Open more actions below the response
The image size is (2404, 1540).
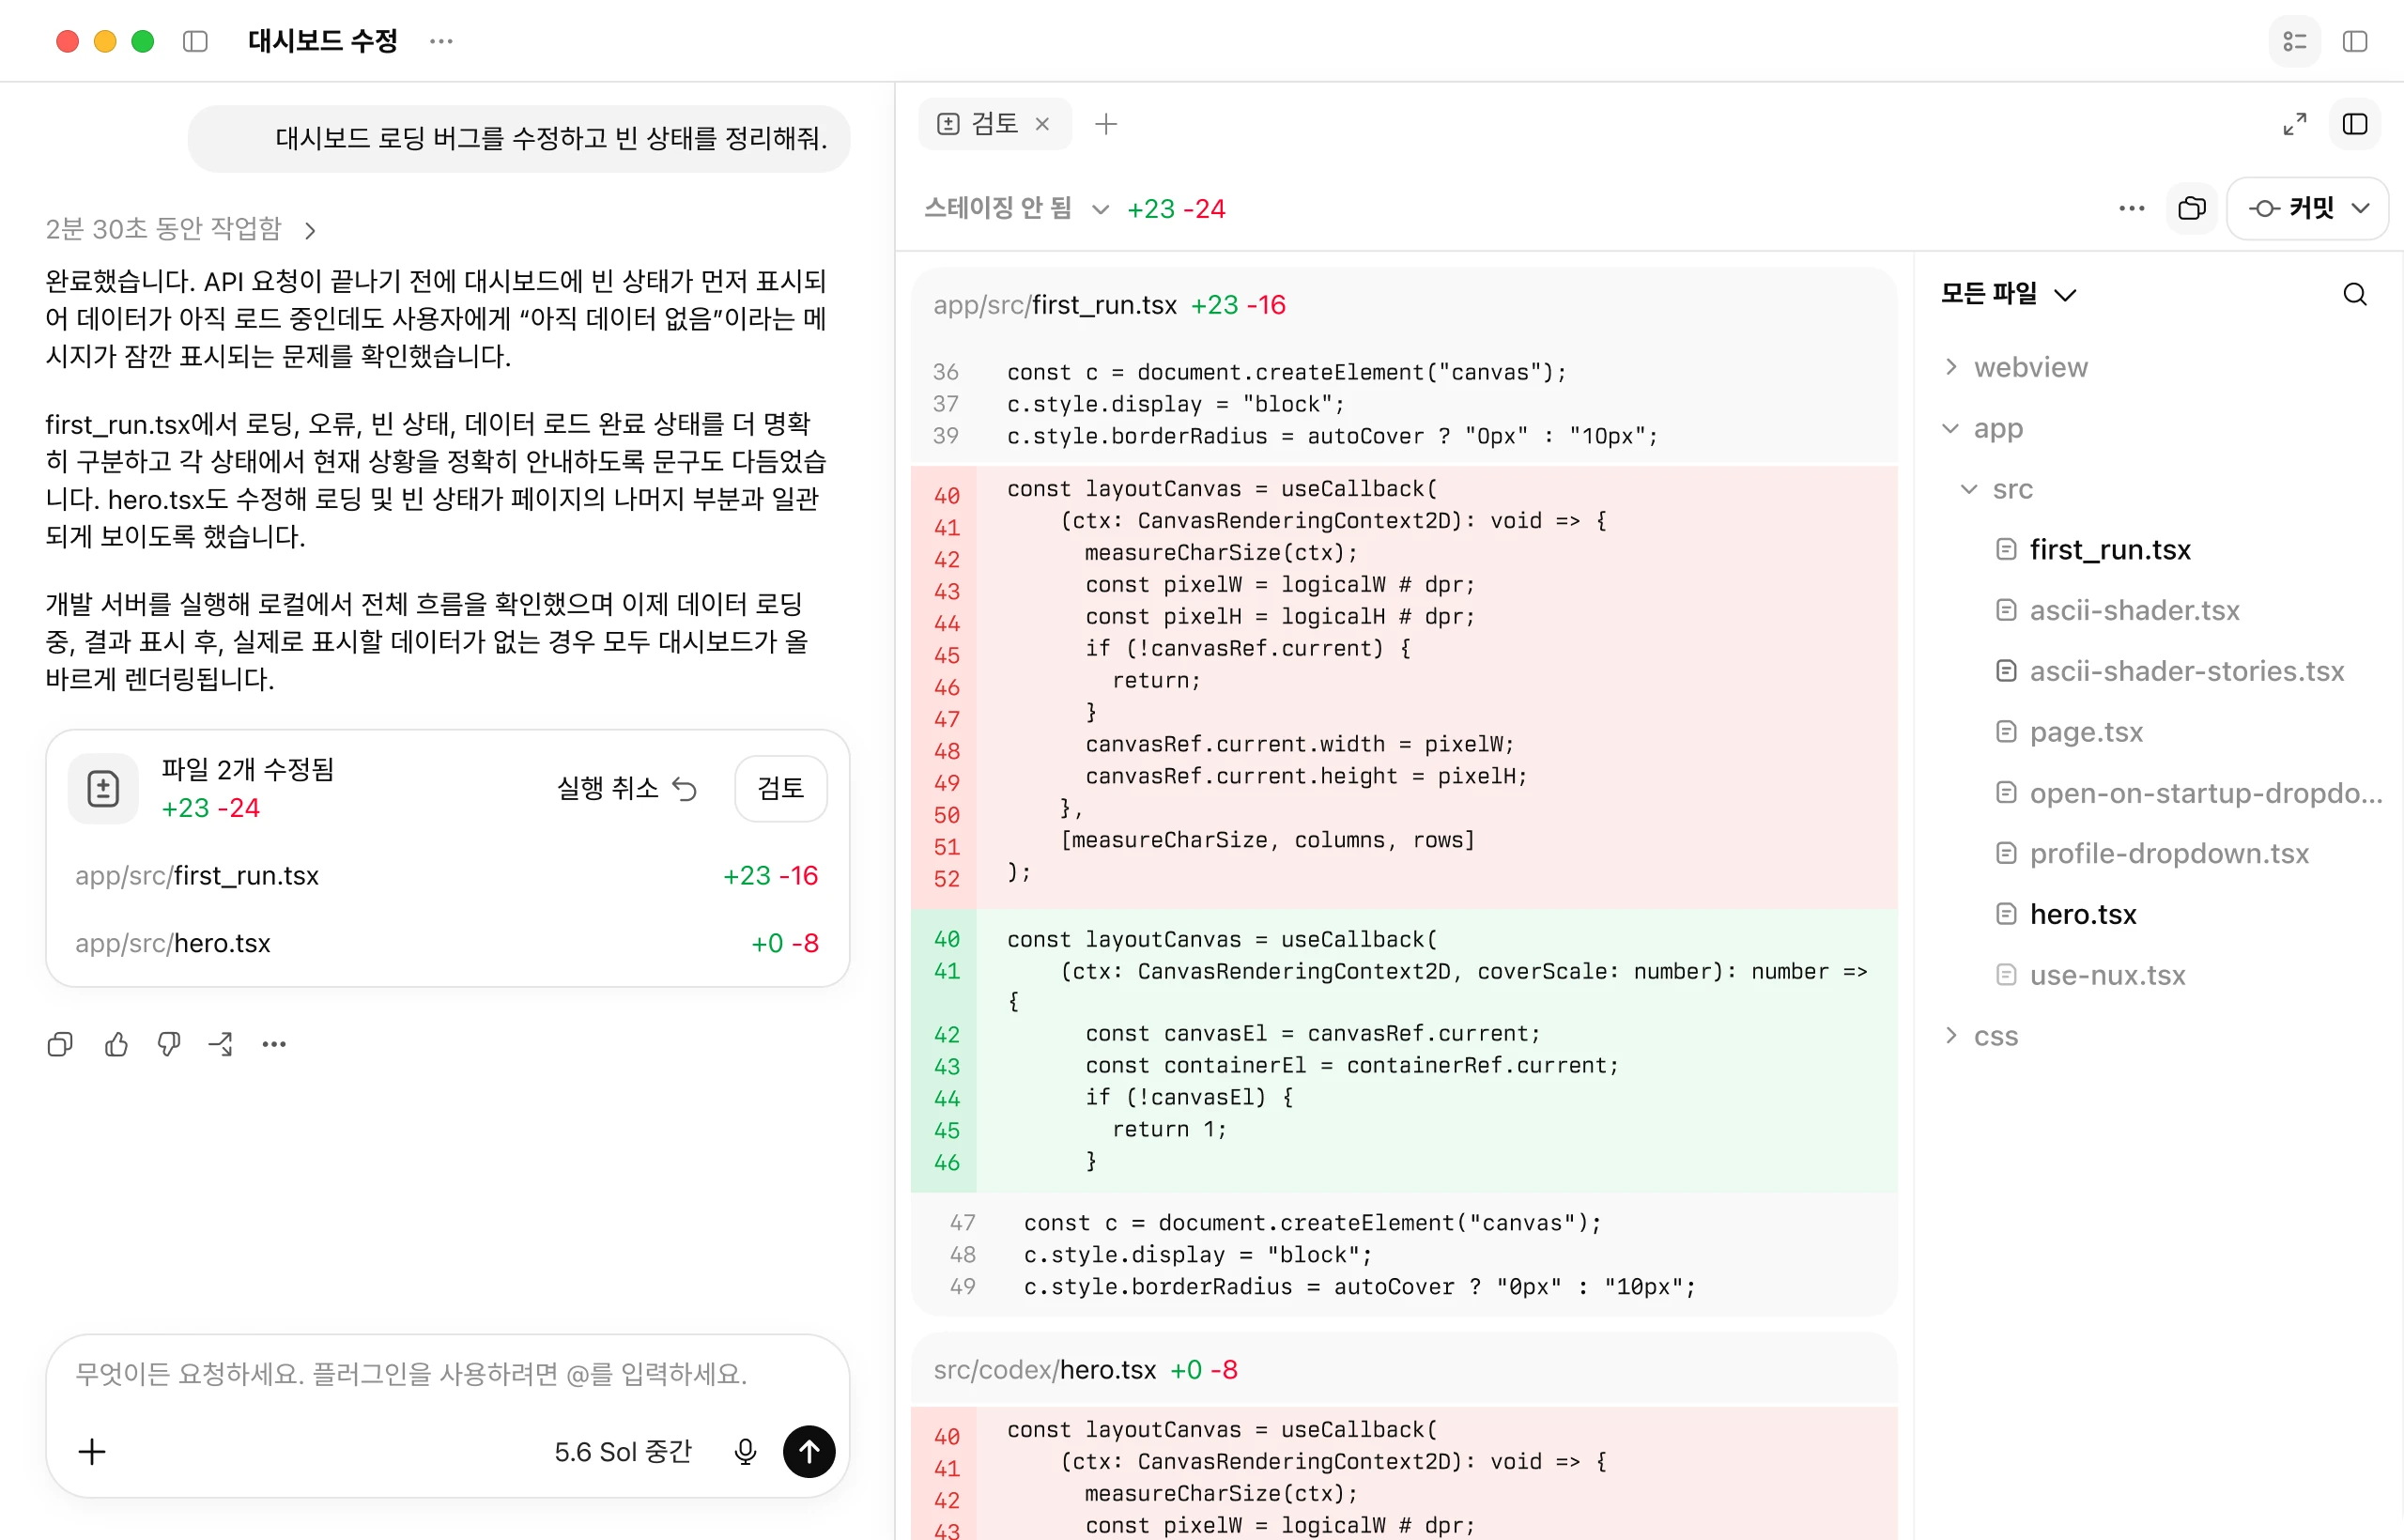point(274,1044)
